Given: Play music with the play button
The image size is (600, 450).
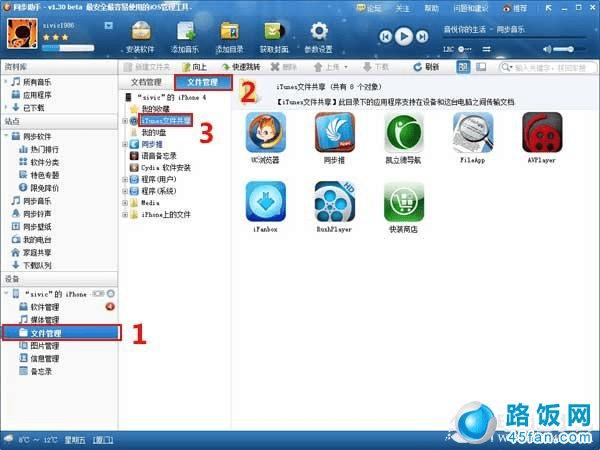Looking at the screenshot, I should pyautogui.click(x=404, y=37).
